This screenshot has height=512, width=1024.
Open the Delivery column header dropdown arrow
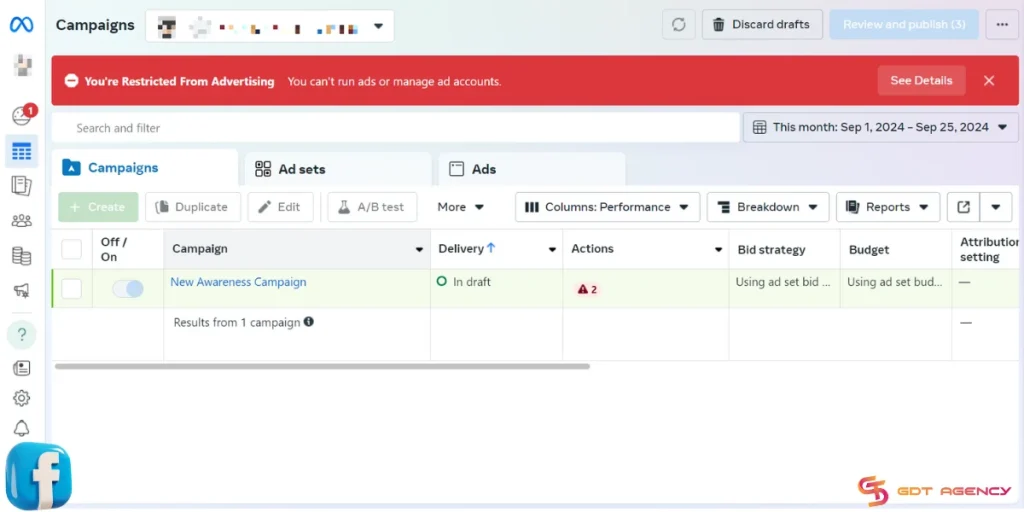552,249
